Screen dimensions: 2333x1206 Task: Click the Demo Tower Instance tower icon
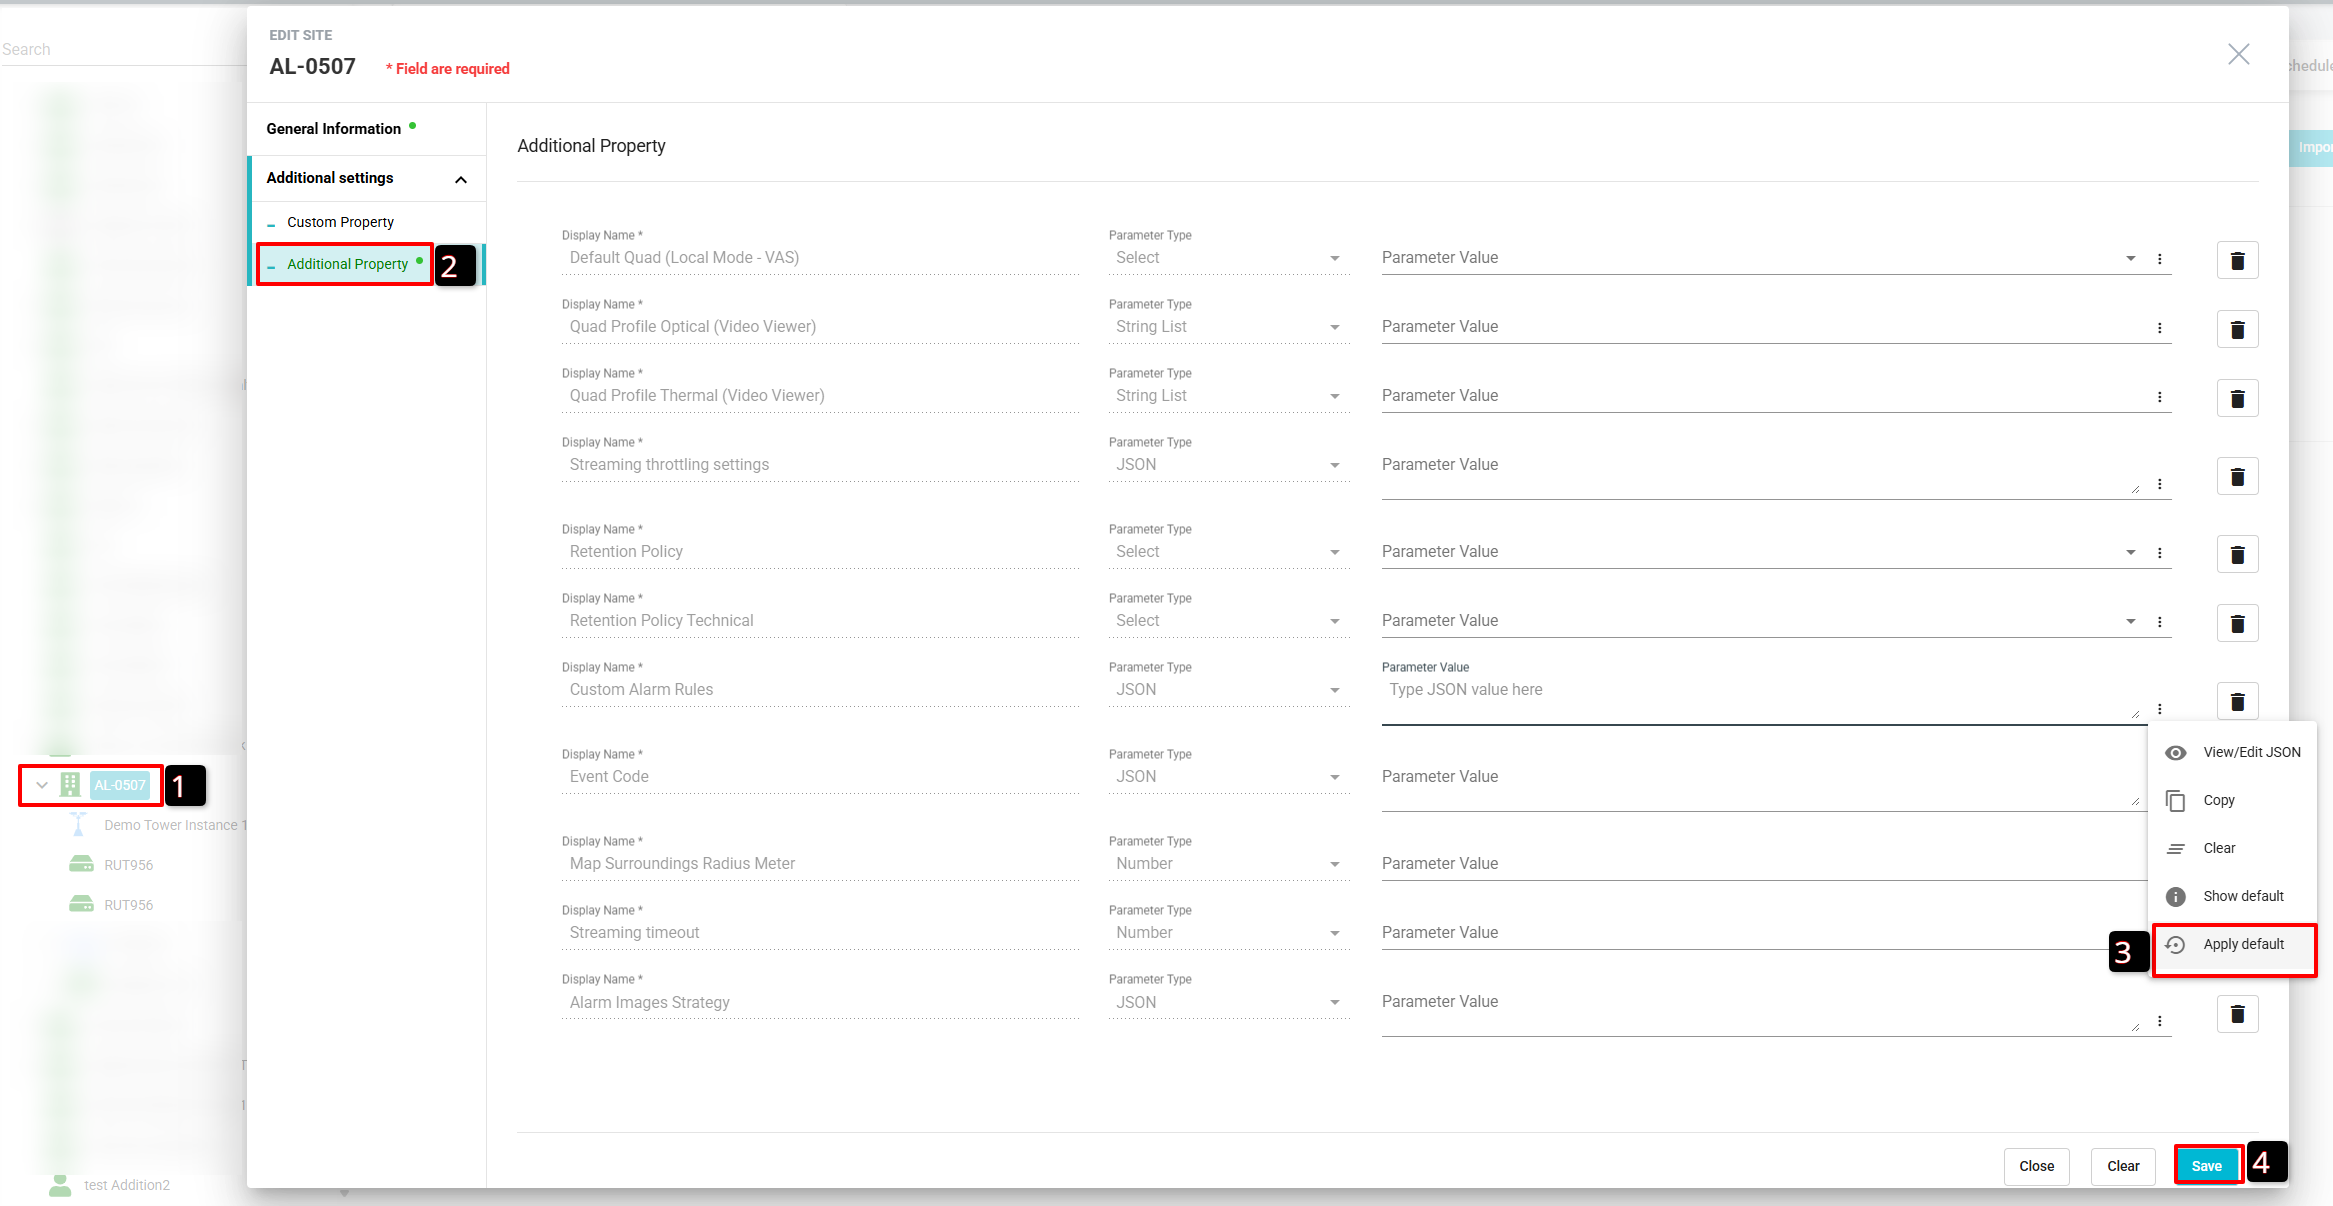pyautogui.click(x=78, y=825)
